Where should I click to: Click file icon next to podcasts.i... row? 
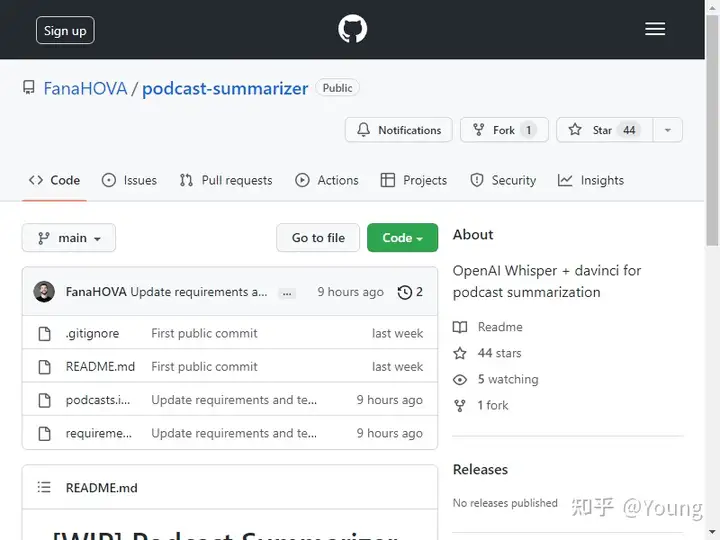click(45, 400)
